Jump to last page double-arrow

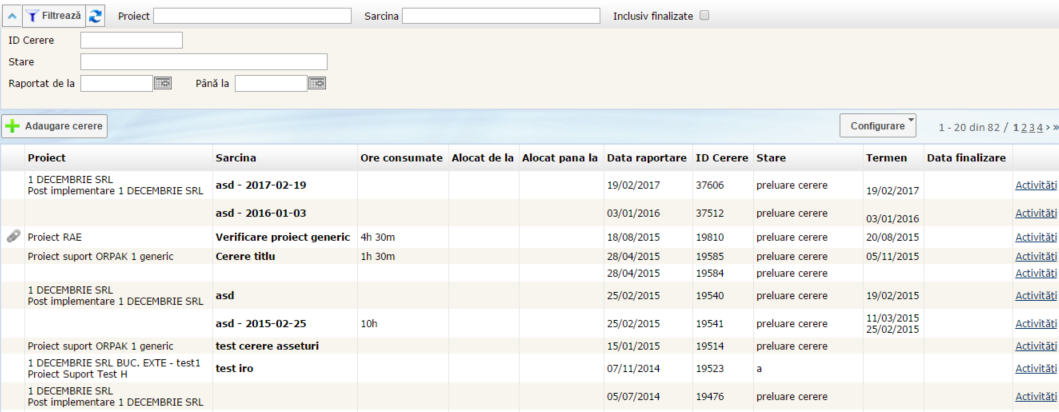click(x=1055, y=128)
